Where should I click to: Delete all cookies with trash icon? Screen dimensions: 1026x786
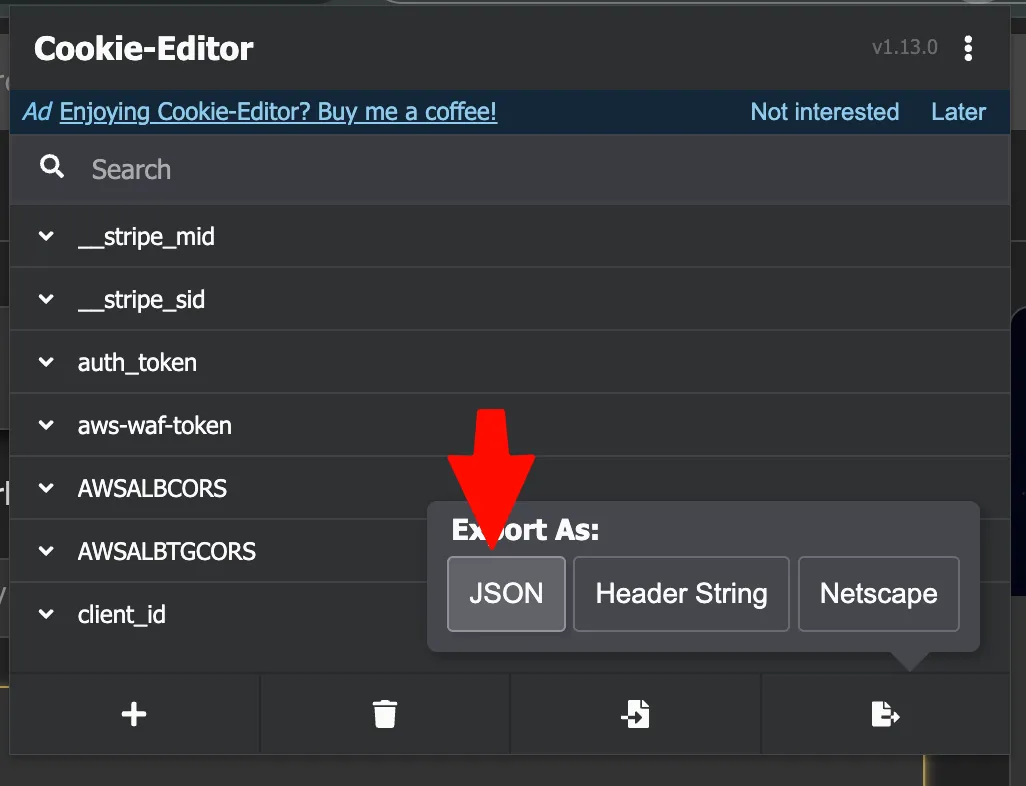[x=385, y=714]
